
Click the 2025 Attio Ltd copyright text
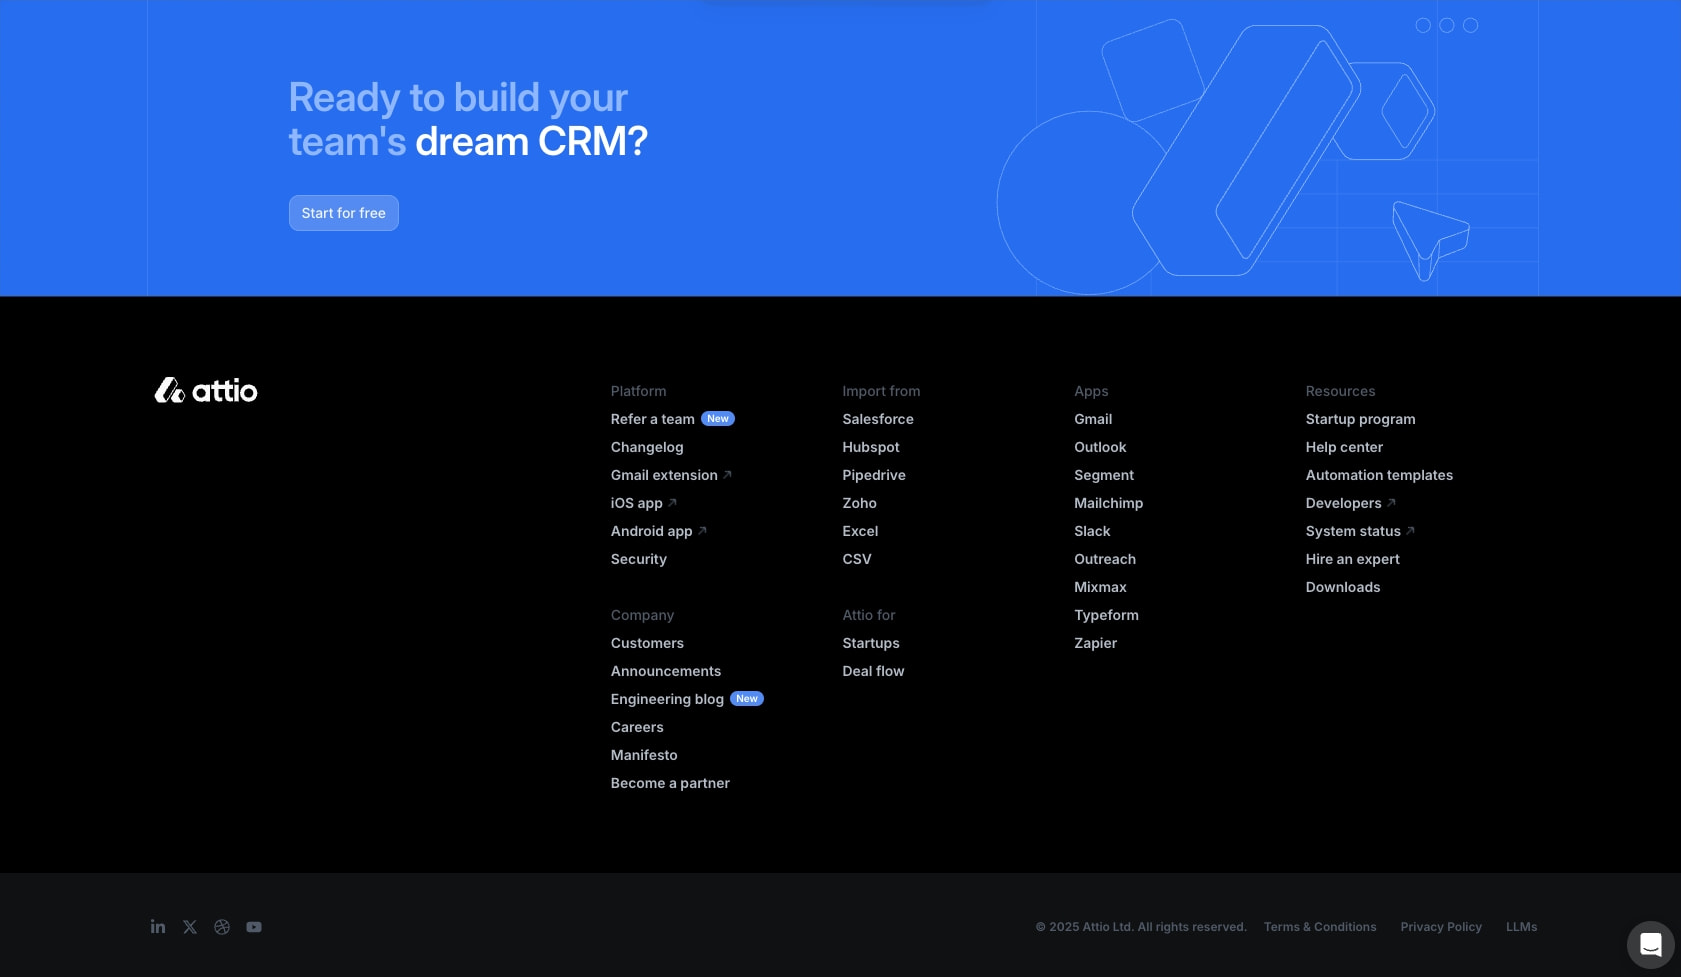(x=1141, y=927)
